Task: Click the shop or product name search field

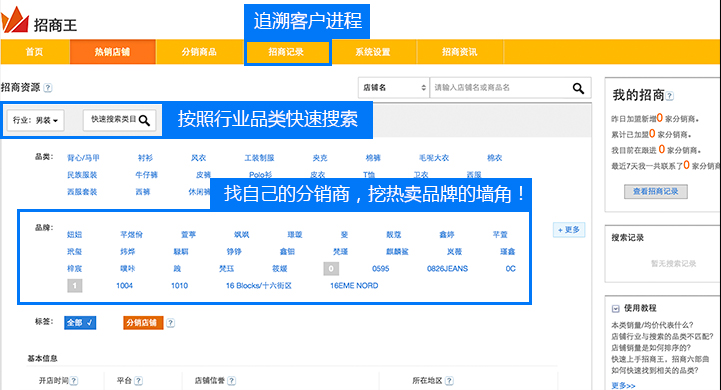Action: click(x=500, y=87)
